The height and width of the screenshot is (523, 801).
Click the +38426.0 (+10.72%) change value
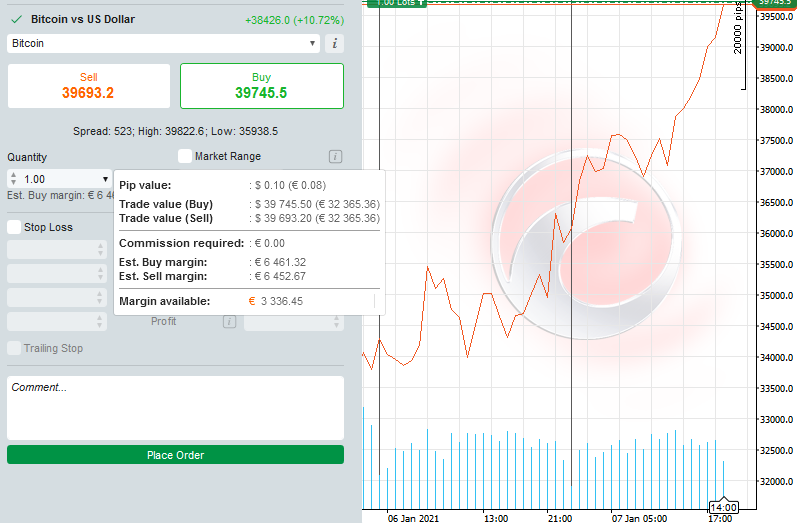(294, 20)
